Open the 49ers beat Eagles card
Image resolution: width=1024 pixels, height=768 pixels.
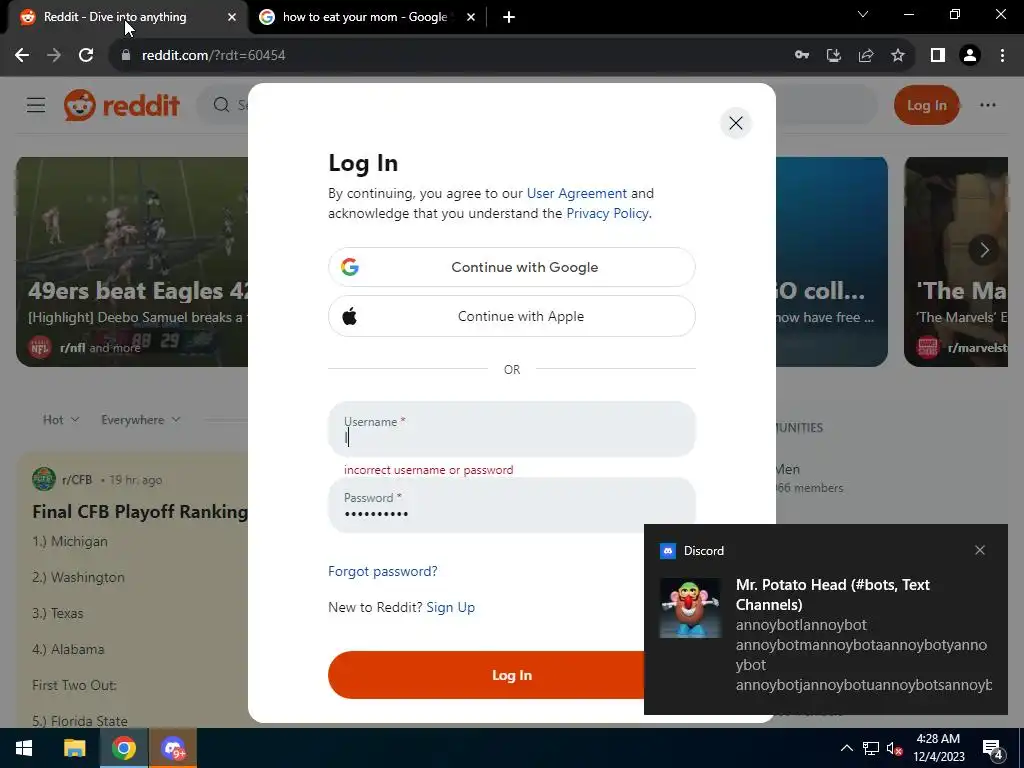pyautogui.click(x=132, y=261)
